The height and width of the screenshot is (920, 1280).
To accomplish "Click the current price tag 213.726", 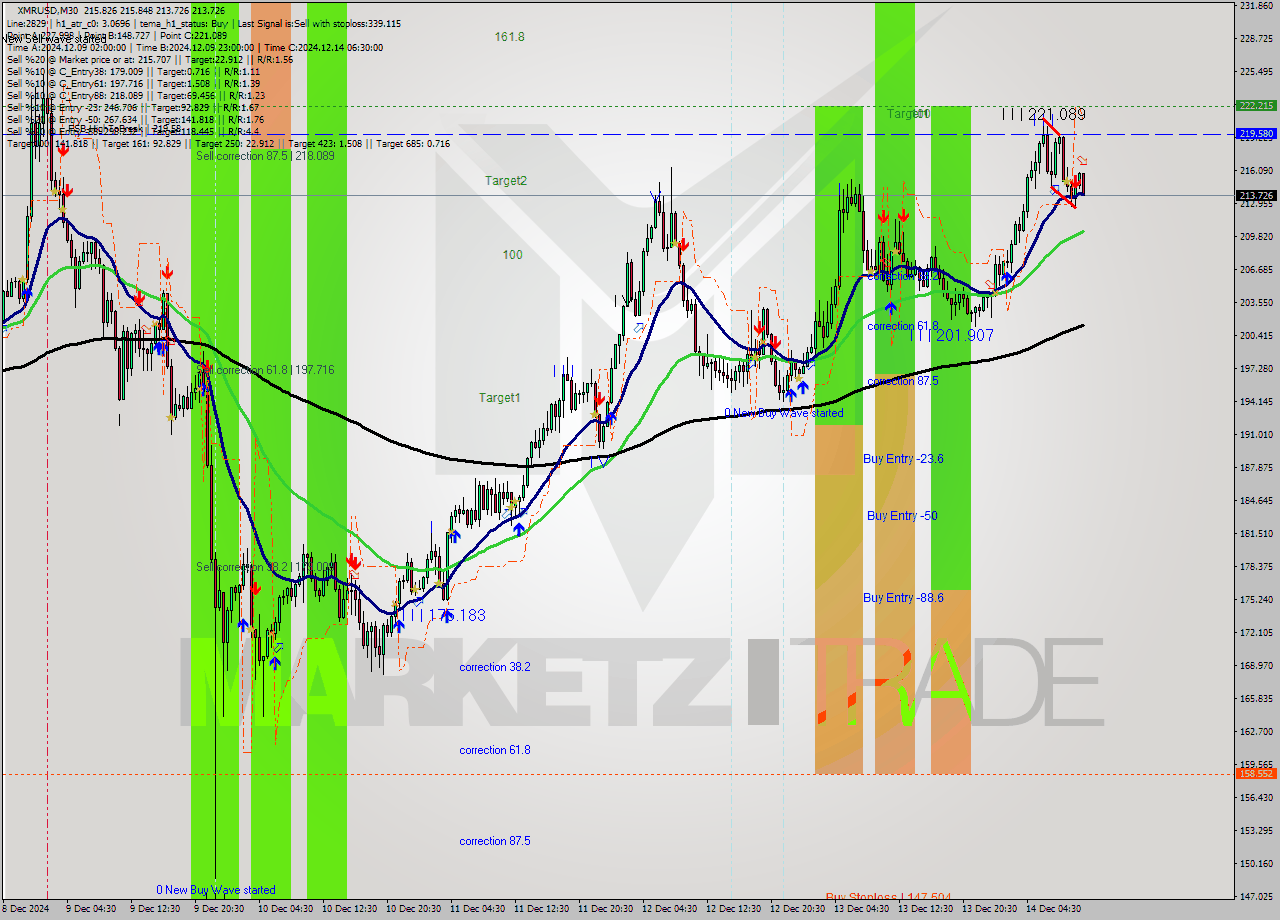I will 1256,195.
